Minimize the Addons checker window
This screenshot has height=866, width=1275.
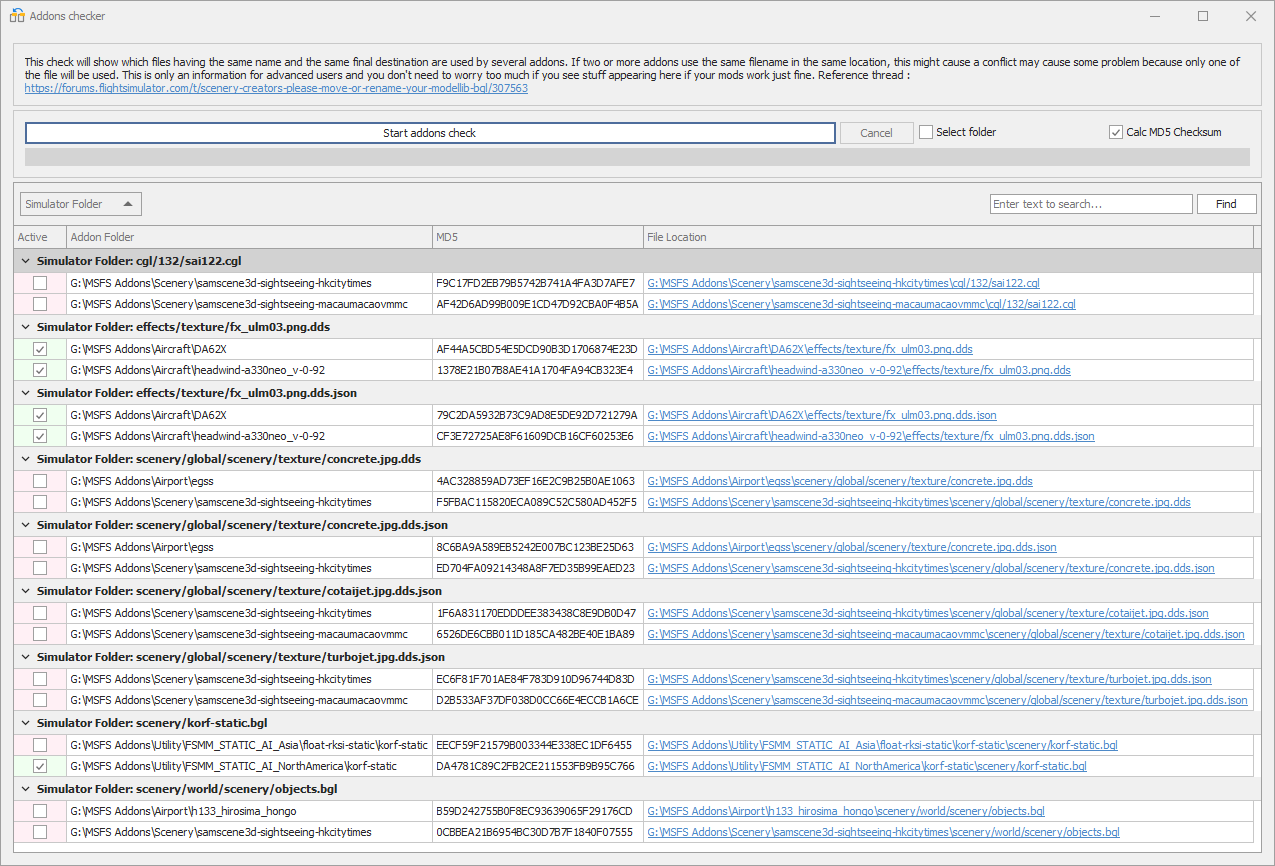[x=1155, y=16]
